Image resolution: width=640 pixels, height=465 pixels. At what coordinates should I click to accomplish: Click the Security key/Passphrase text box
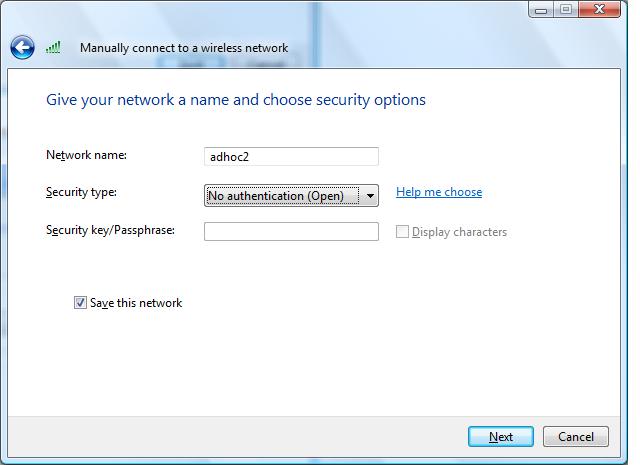tap(291, 231)
